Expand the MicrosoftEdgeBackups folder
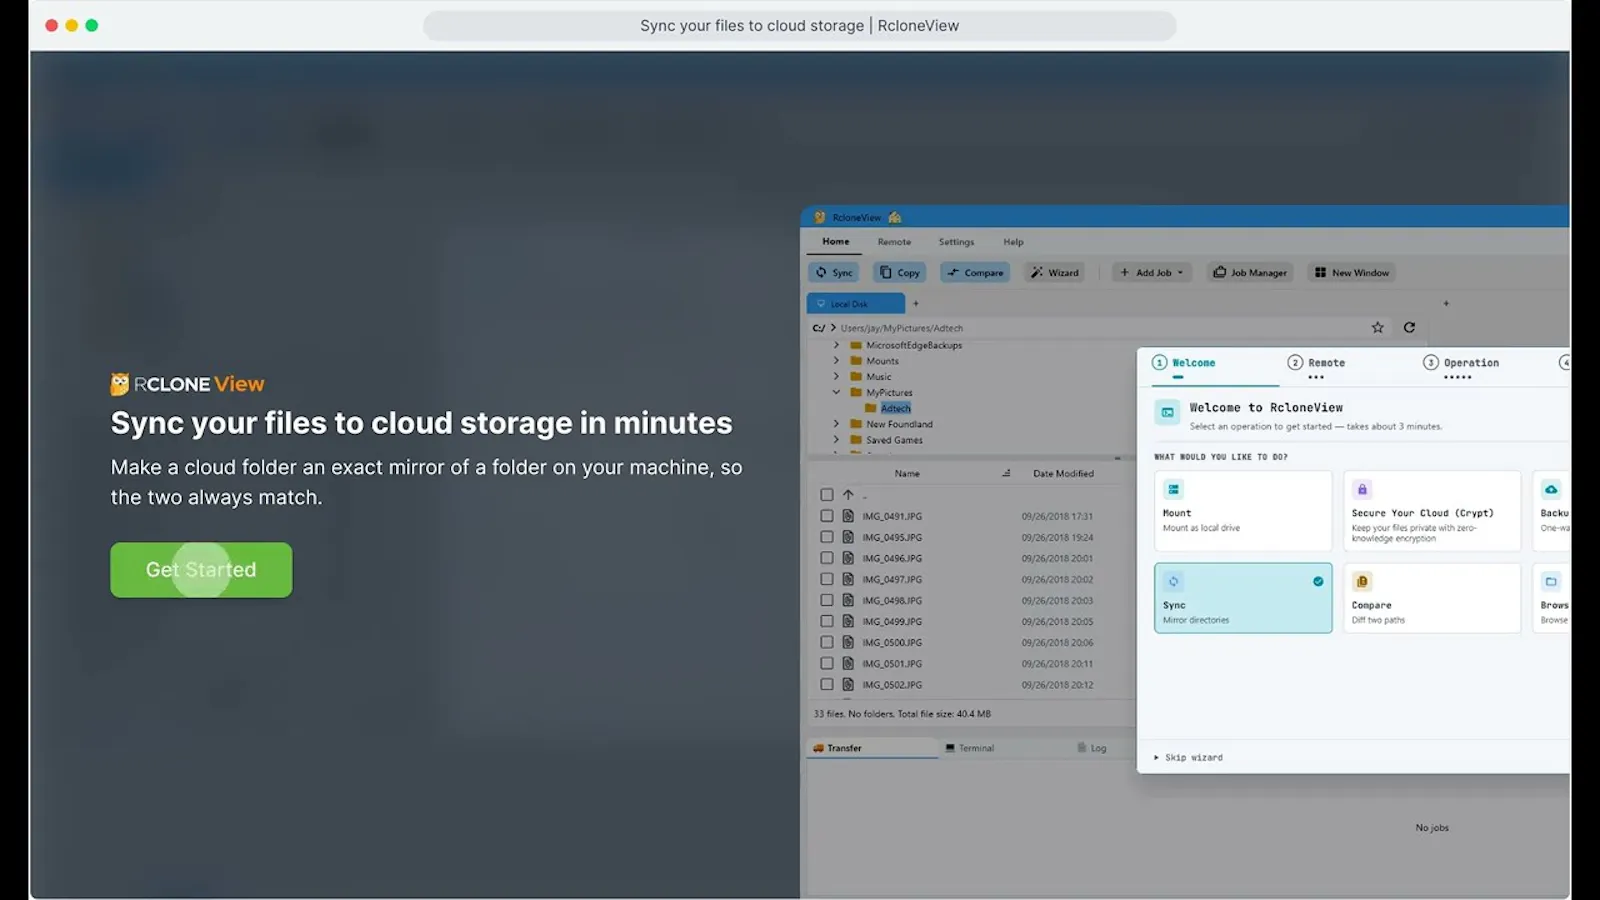Viewport: 1600px width, 900px height. click(836, 345)
